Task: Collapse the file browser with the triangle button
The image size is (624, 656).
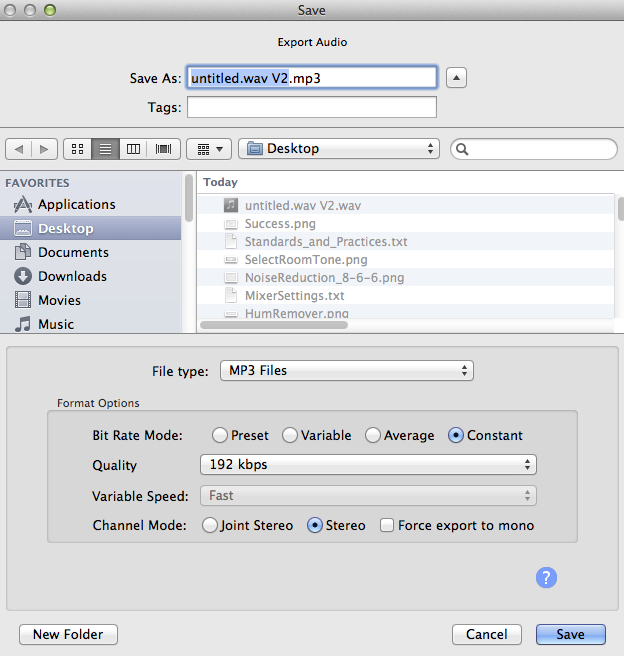Action: click(456, 78)
